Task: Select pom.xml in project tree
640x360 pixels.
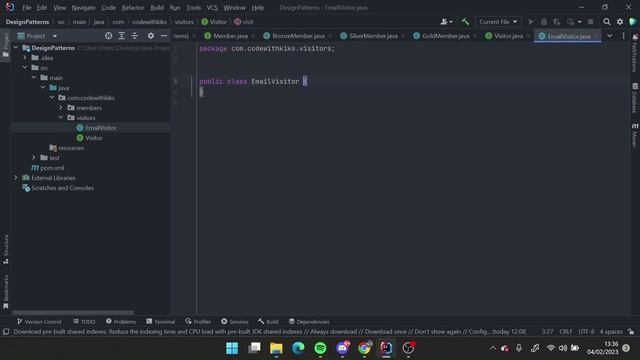Action: click(52, 168)
